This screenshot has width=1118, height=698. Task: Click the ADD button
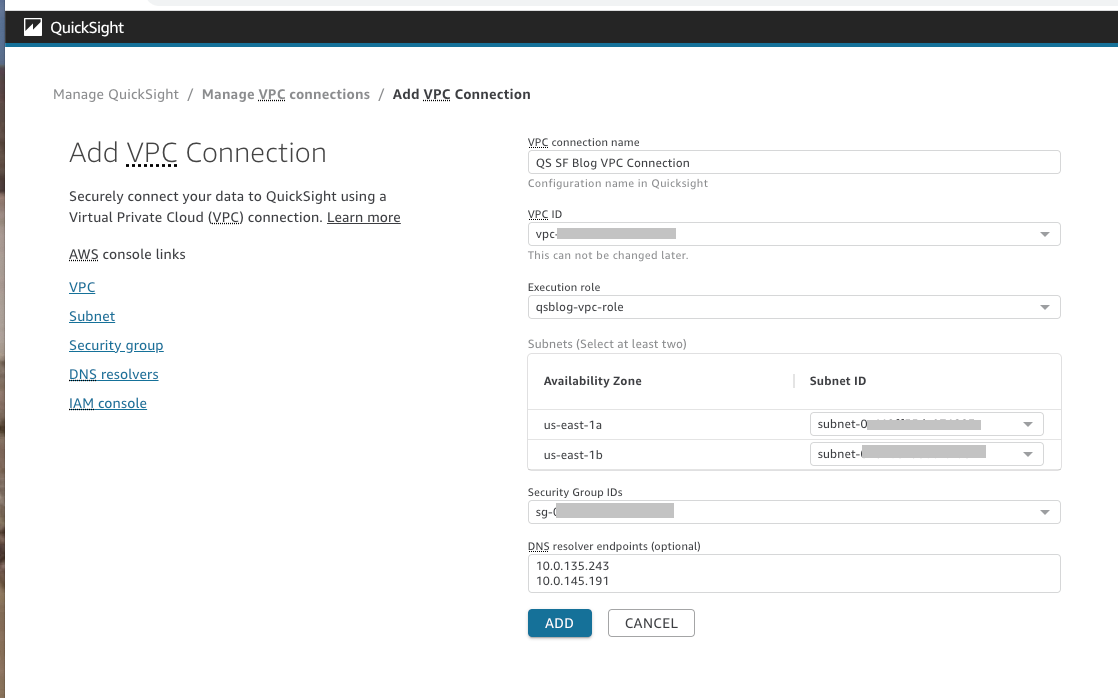tap(560, 623)
